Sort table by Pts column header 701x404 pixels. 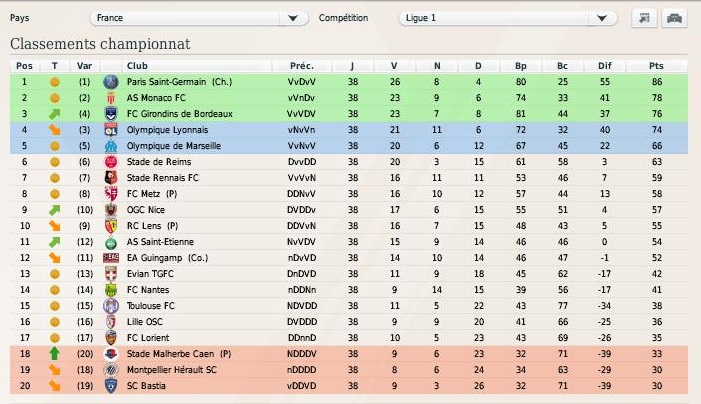(656, 66)
